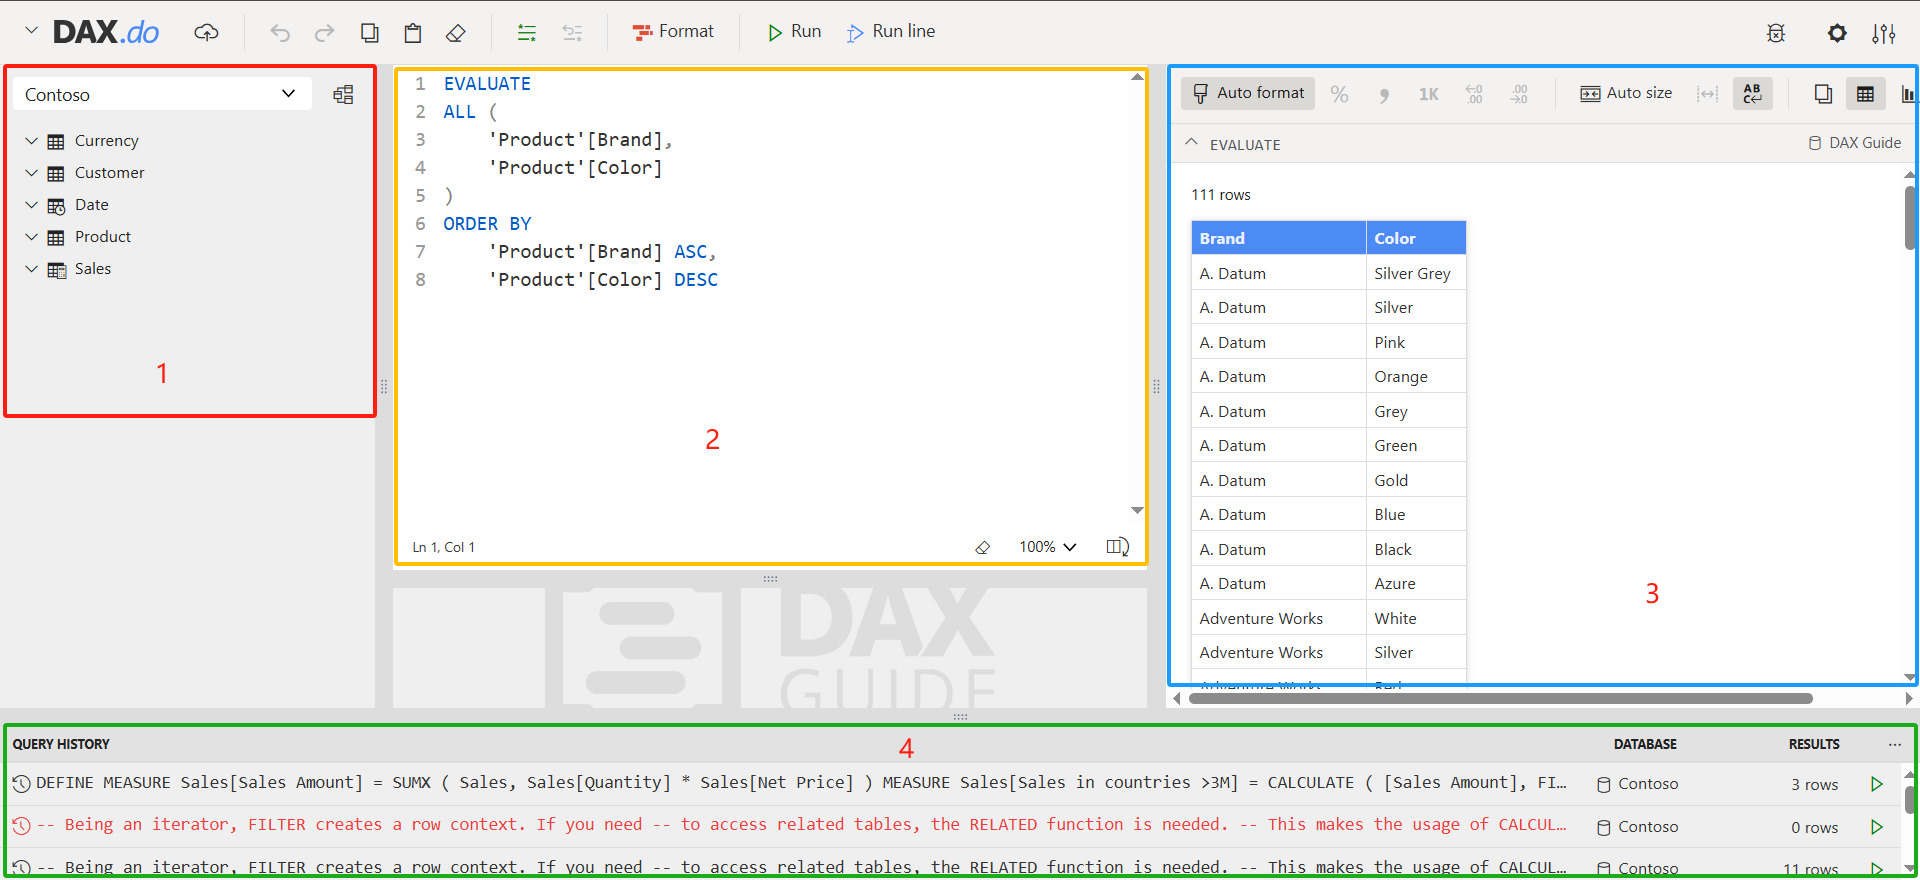Collapse the EVALUATE results section
The width and height of the screenshot is (1920, 880).
point(1191,143)
